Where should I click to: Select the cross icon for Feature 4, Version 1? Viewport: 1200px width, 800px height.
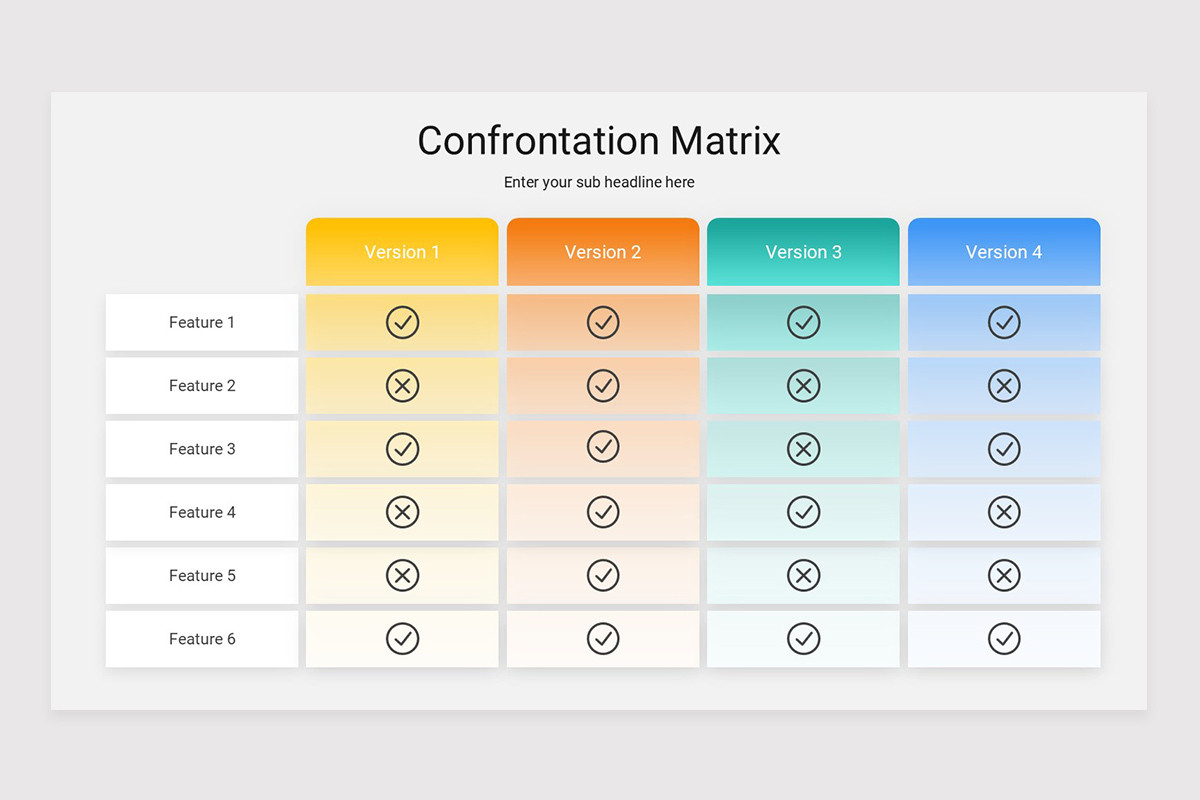402,512
